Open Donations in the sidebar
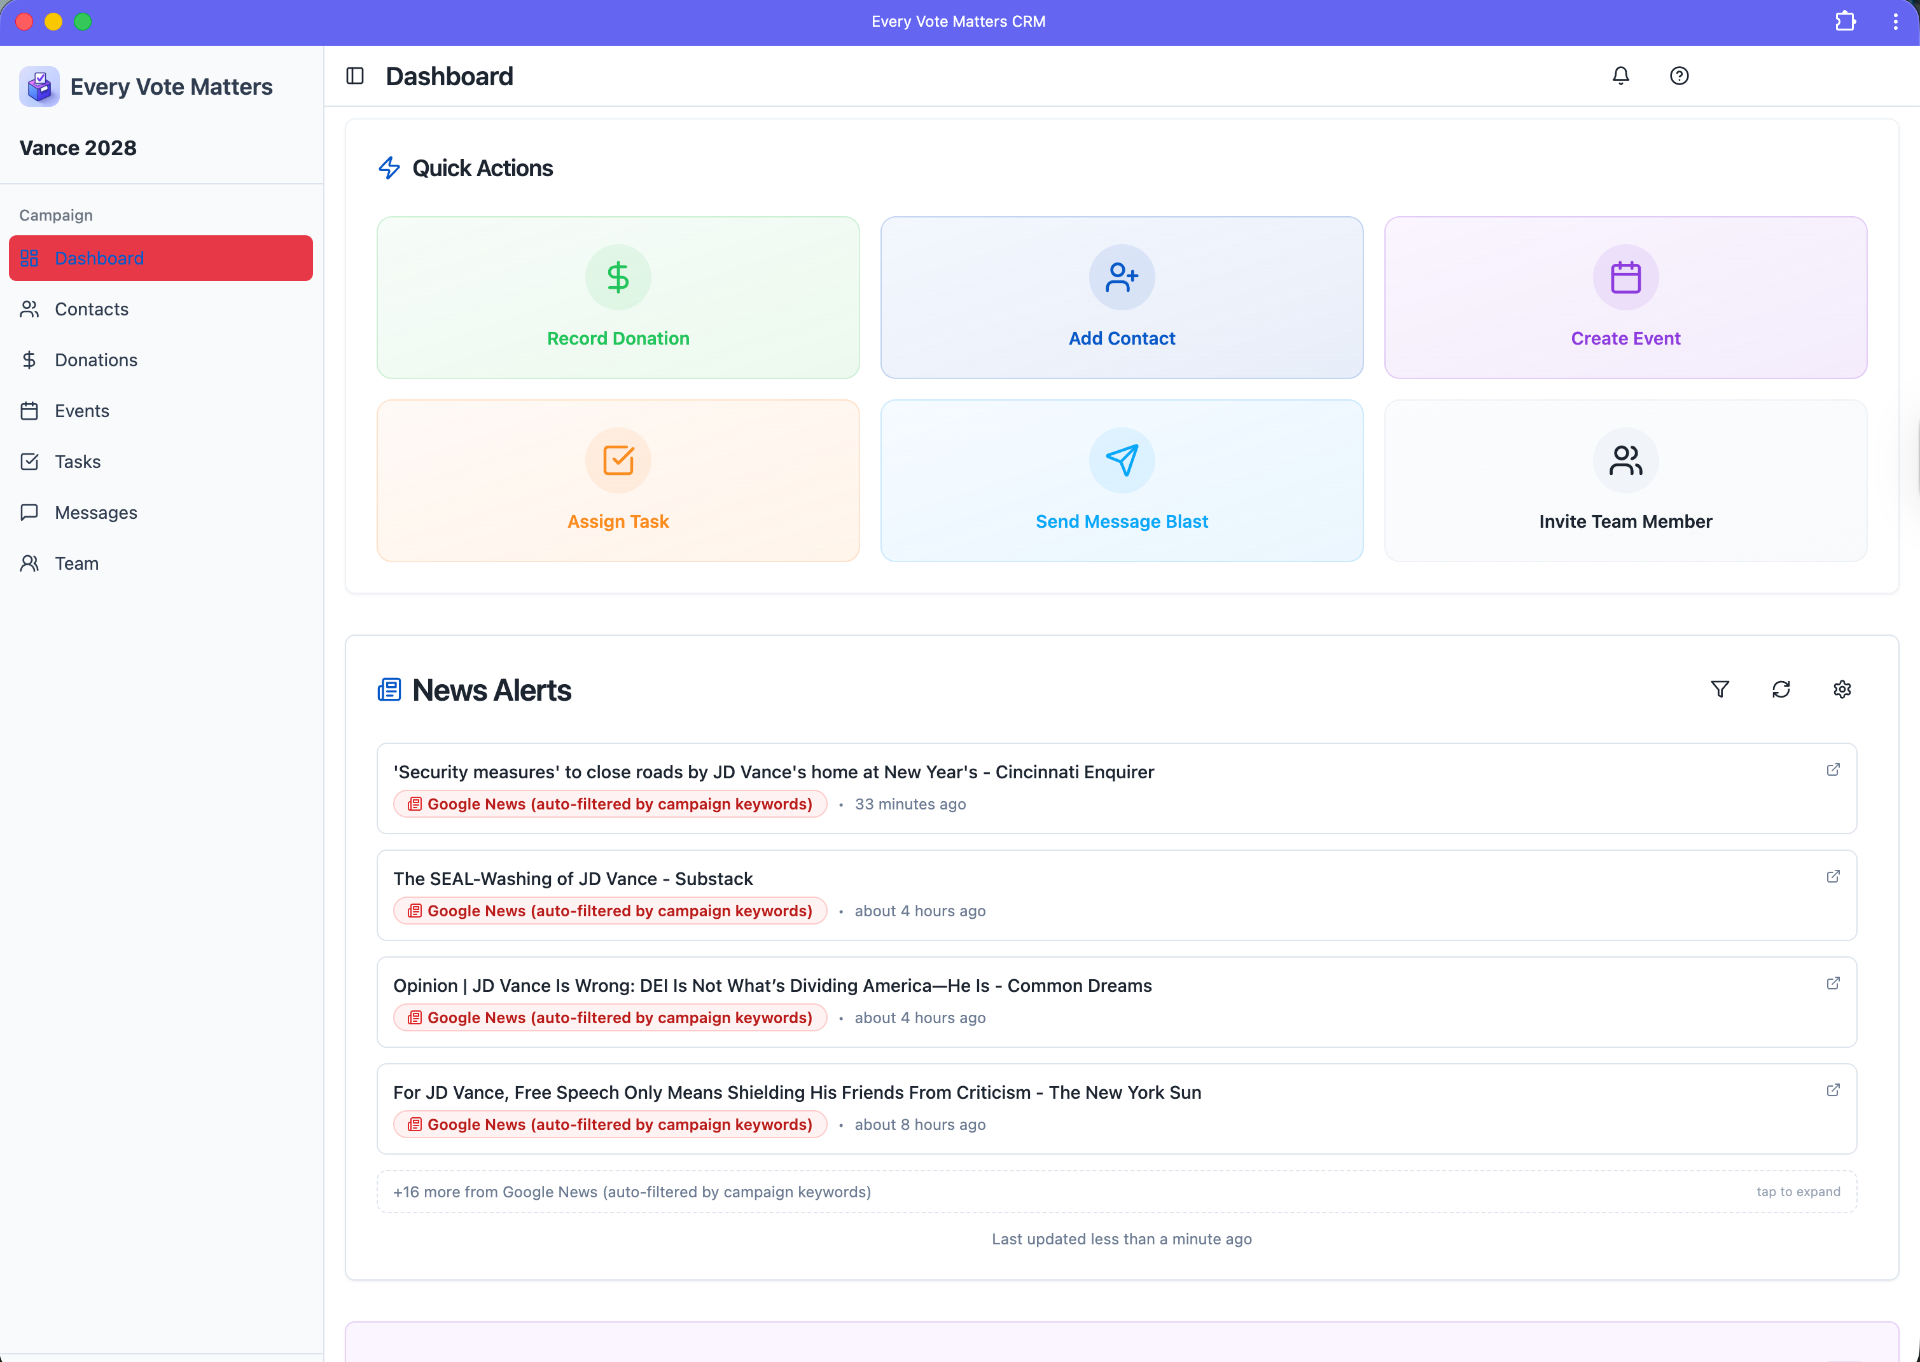This screenshot has height=1362, width=1920. coord(96,360)
